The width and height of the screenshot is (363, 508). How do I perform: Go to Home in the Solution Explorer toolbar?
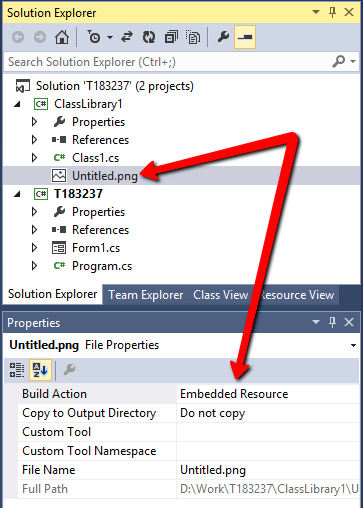[x=62, y=37]
